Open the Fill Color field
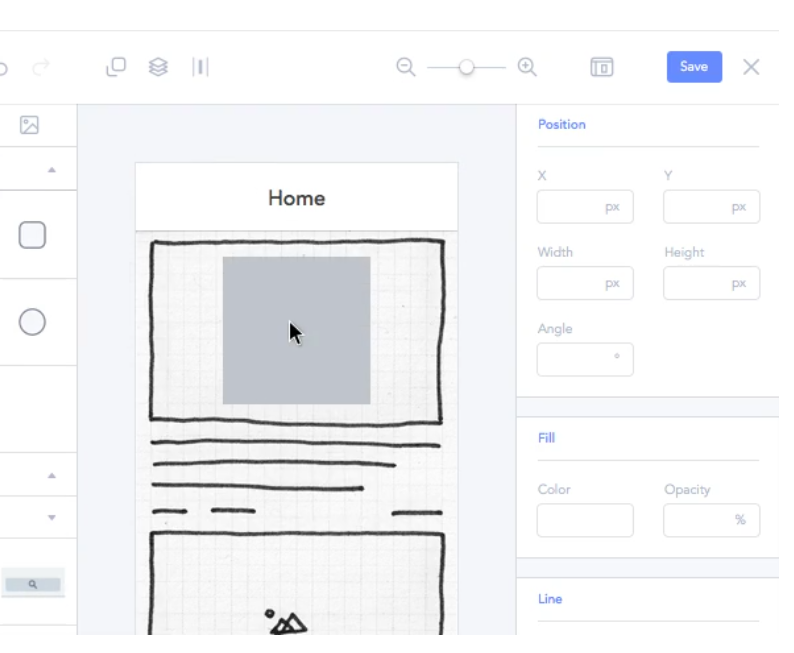 coord(585,520)
